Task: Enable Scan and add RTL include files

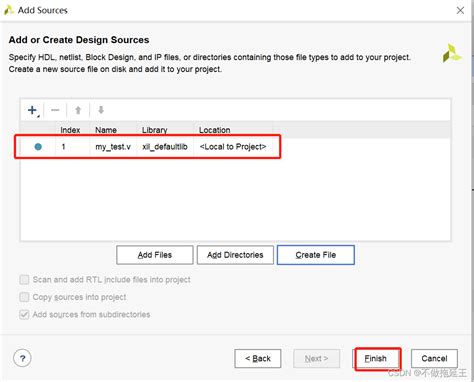Action: click(x=24, y=280)
